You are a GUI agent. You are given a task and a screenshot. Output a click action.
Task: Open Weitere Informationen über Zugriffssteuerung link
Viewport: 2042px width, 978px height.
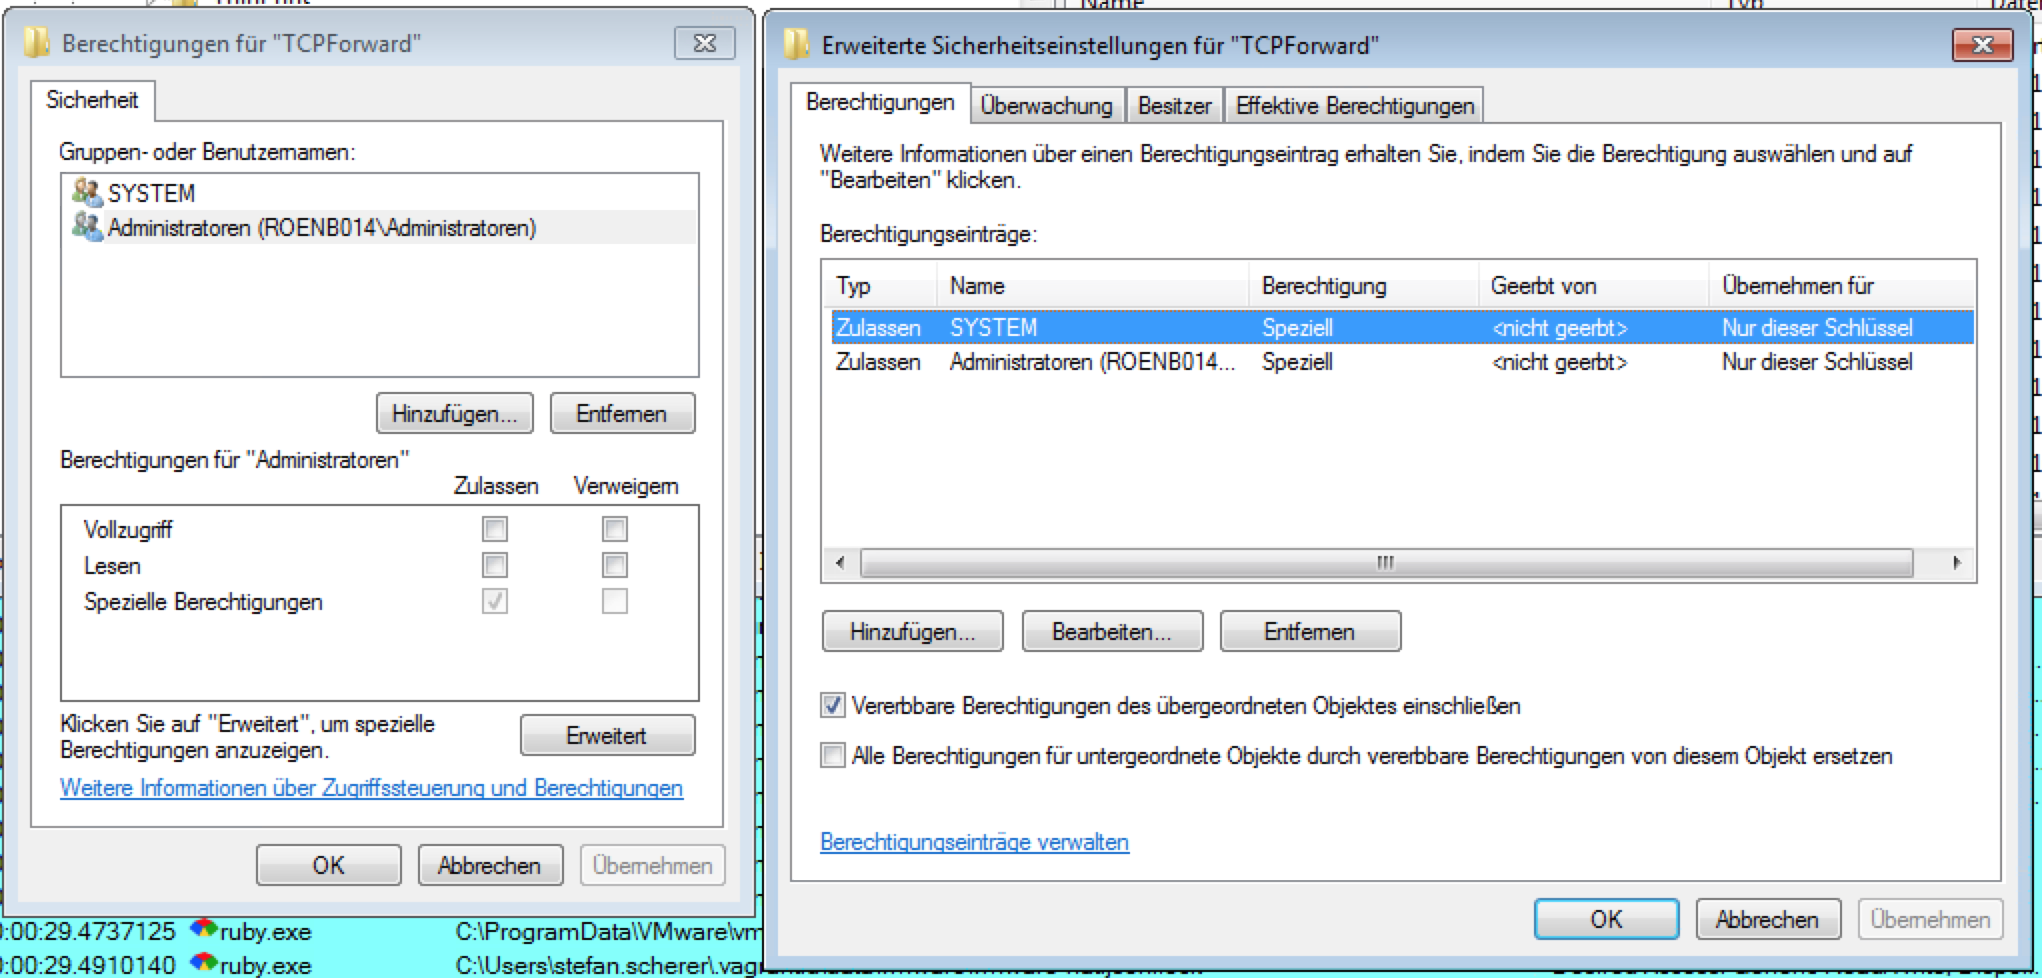coord(371,788)
